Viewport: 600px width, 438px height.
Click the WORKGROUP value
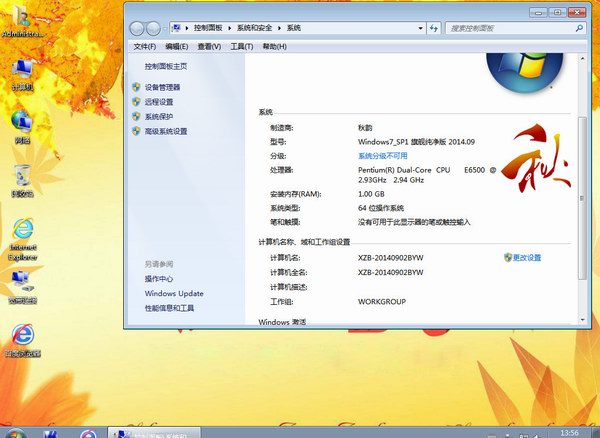[382, 301]
